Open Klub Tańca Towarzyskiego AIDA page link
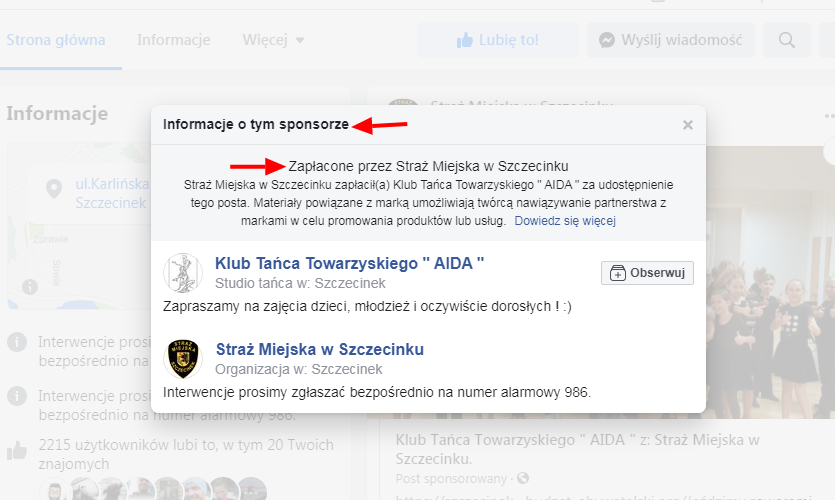Viewport: 835px width, 500px height. pyautogui.click(x=350, y=264)
